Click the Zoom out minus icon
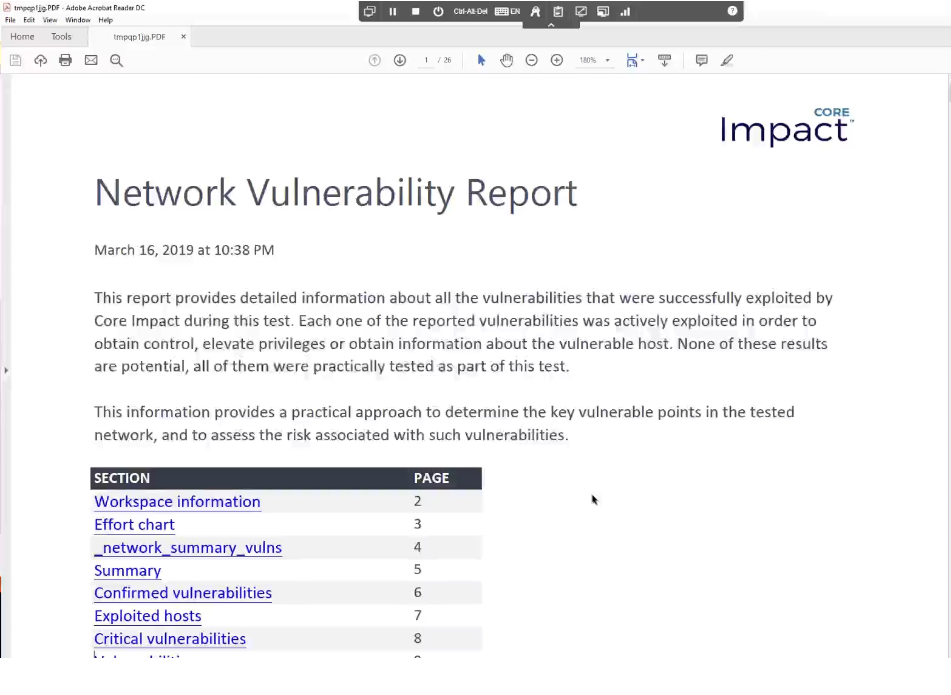The height and width of the screenshot is (695, 951). coord(532,60)
